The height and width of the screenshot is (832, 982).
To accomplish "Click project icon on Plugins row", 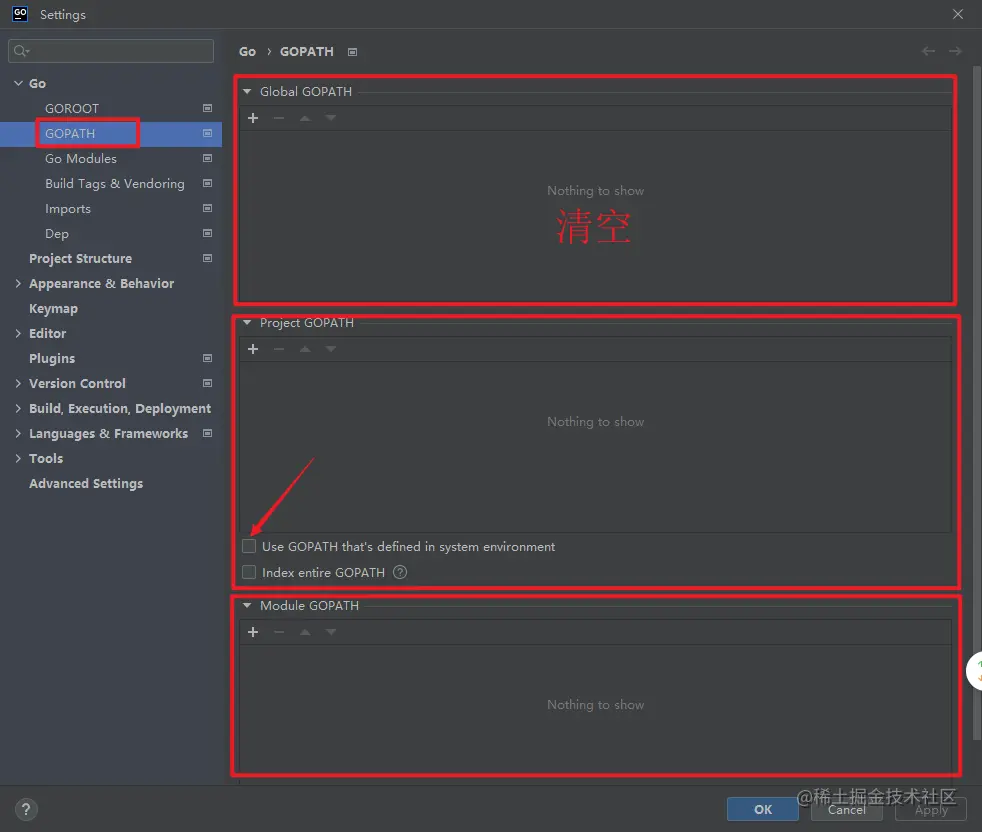I will tap(207, 358).
